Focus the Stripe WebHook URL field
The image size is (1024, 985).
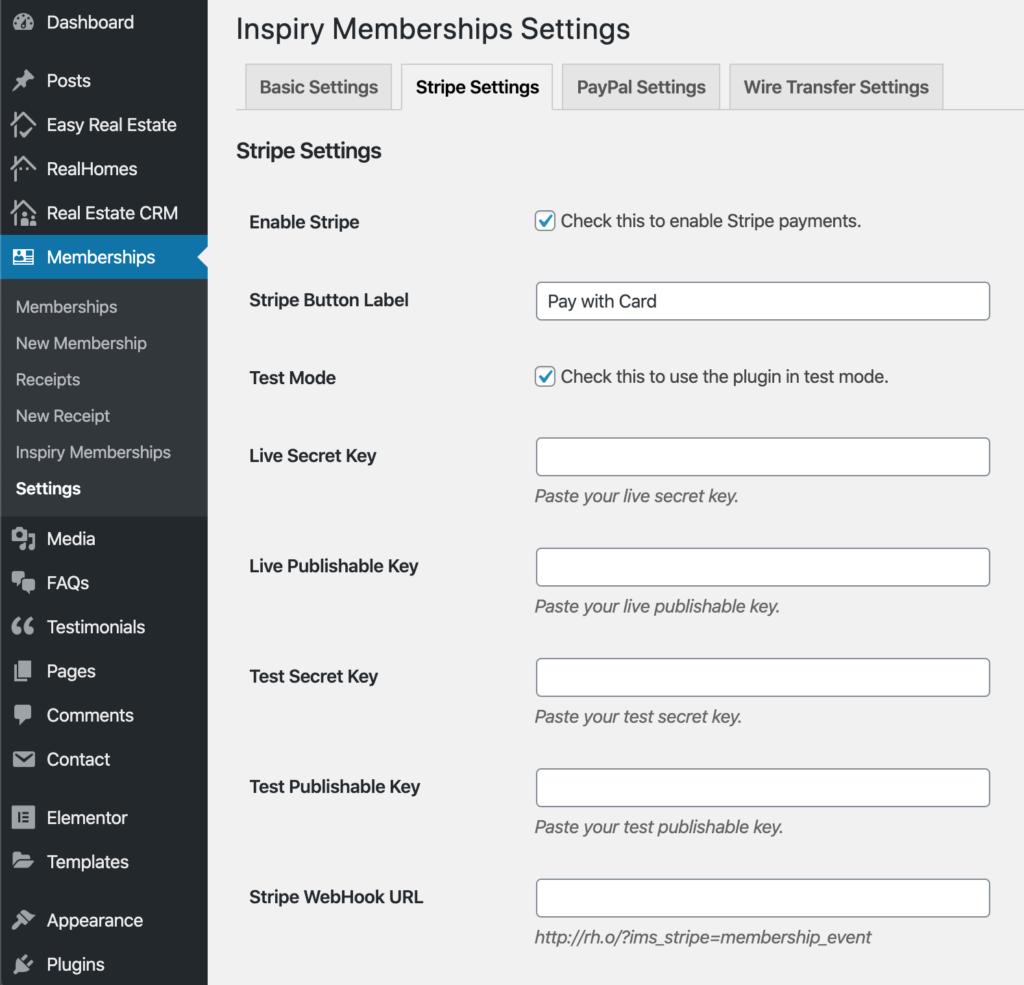tap(763, 898)
